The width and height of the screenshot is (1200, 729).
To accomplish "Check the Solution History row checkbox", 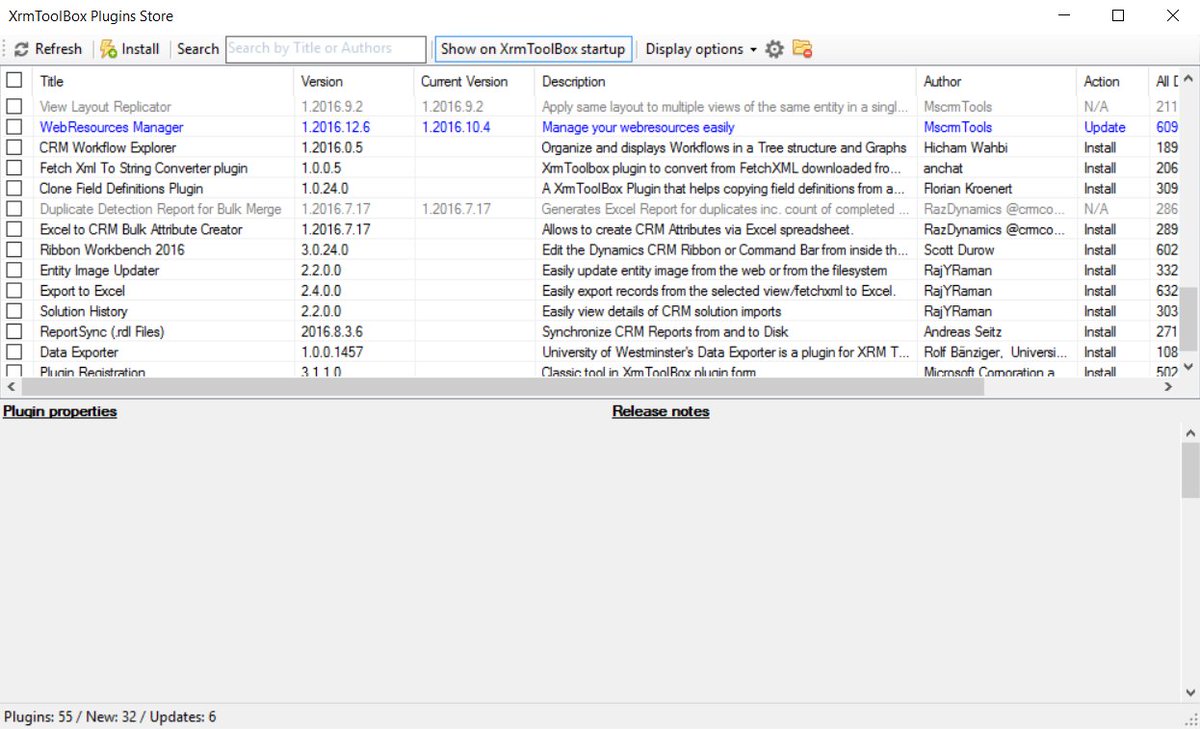I will 14,311.
